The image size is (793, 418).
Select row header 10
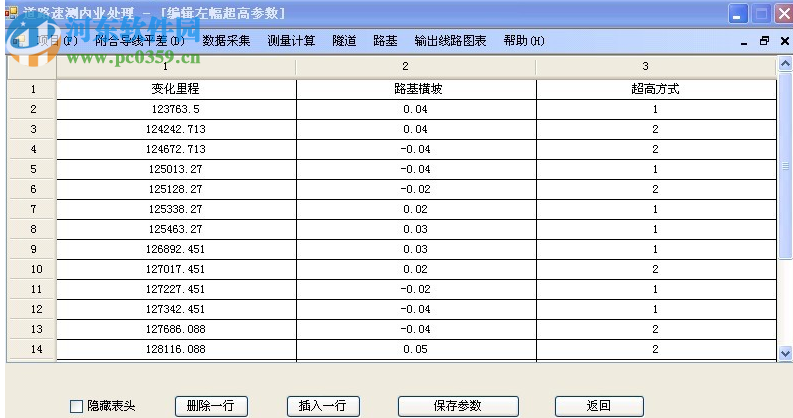coord(32,269)
